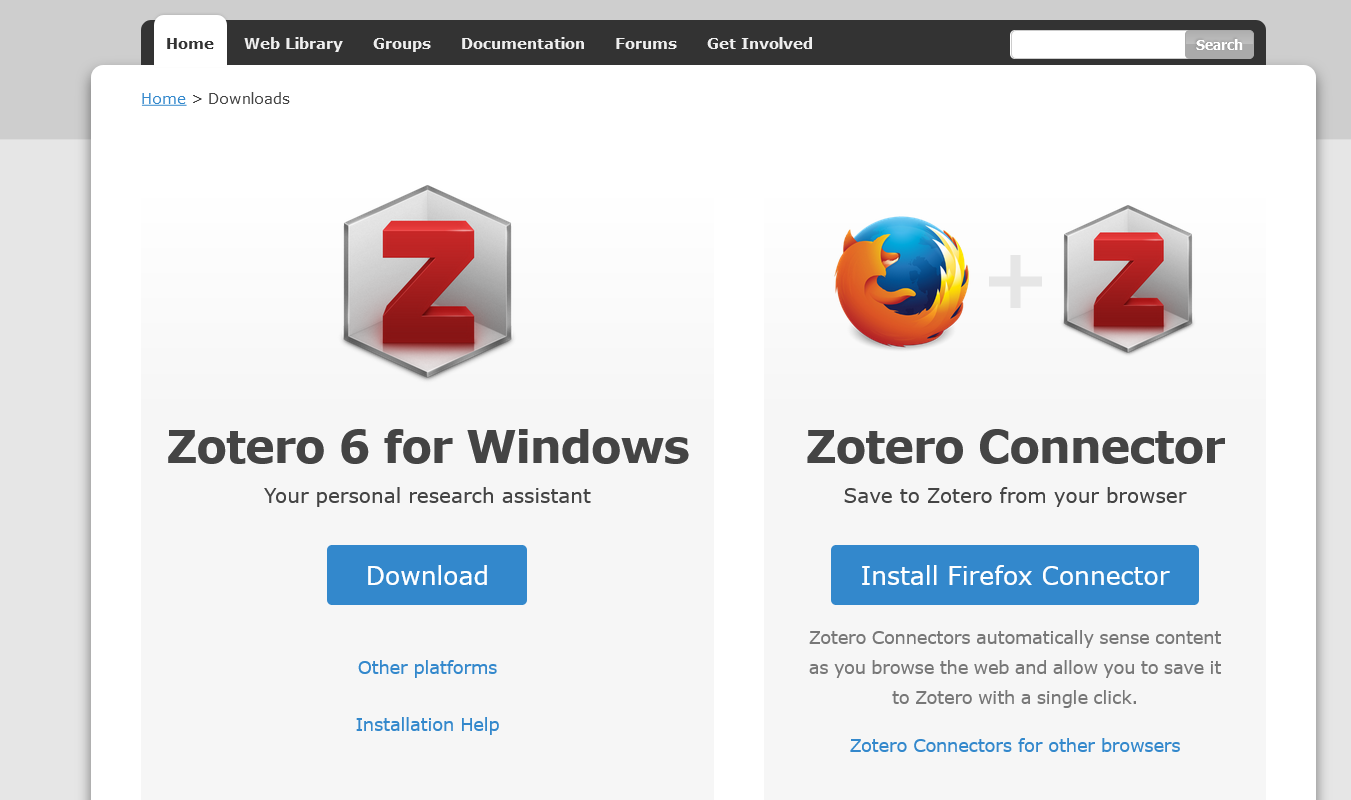Go to the Forums page
The height and width of the screenshot is (800, 1351).
click(646, 44)
